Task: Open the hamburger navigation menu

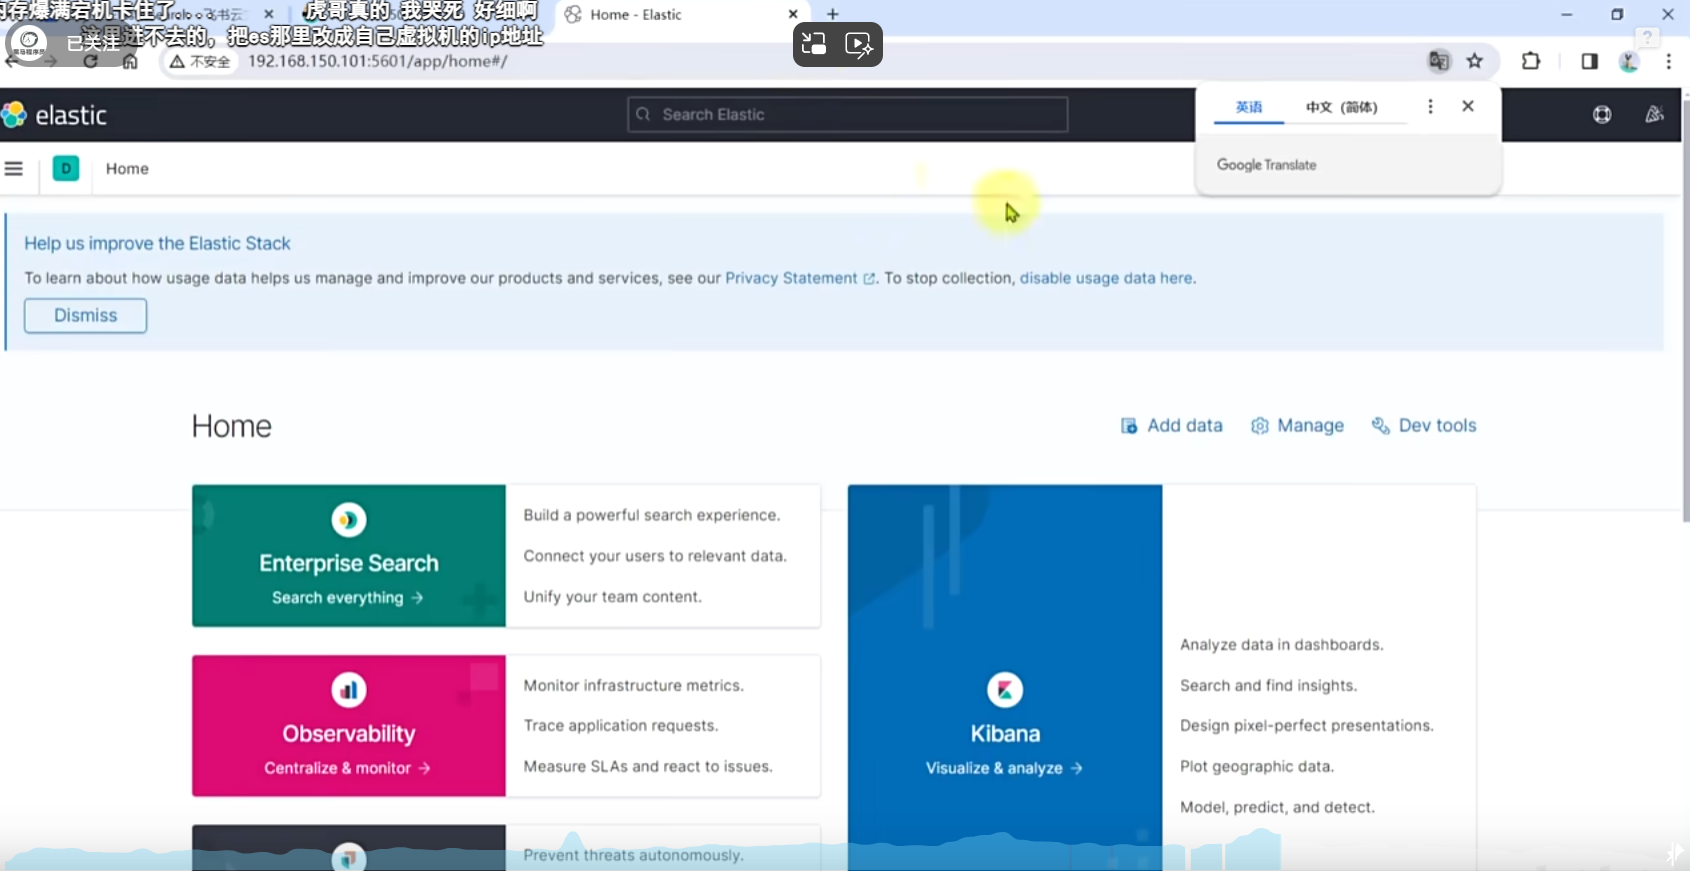Action: pos(14,169)
